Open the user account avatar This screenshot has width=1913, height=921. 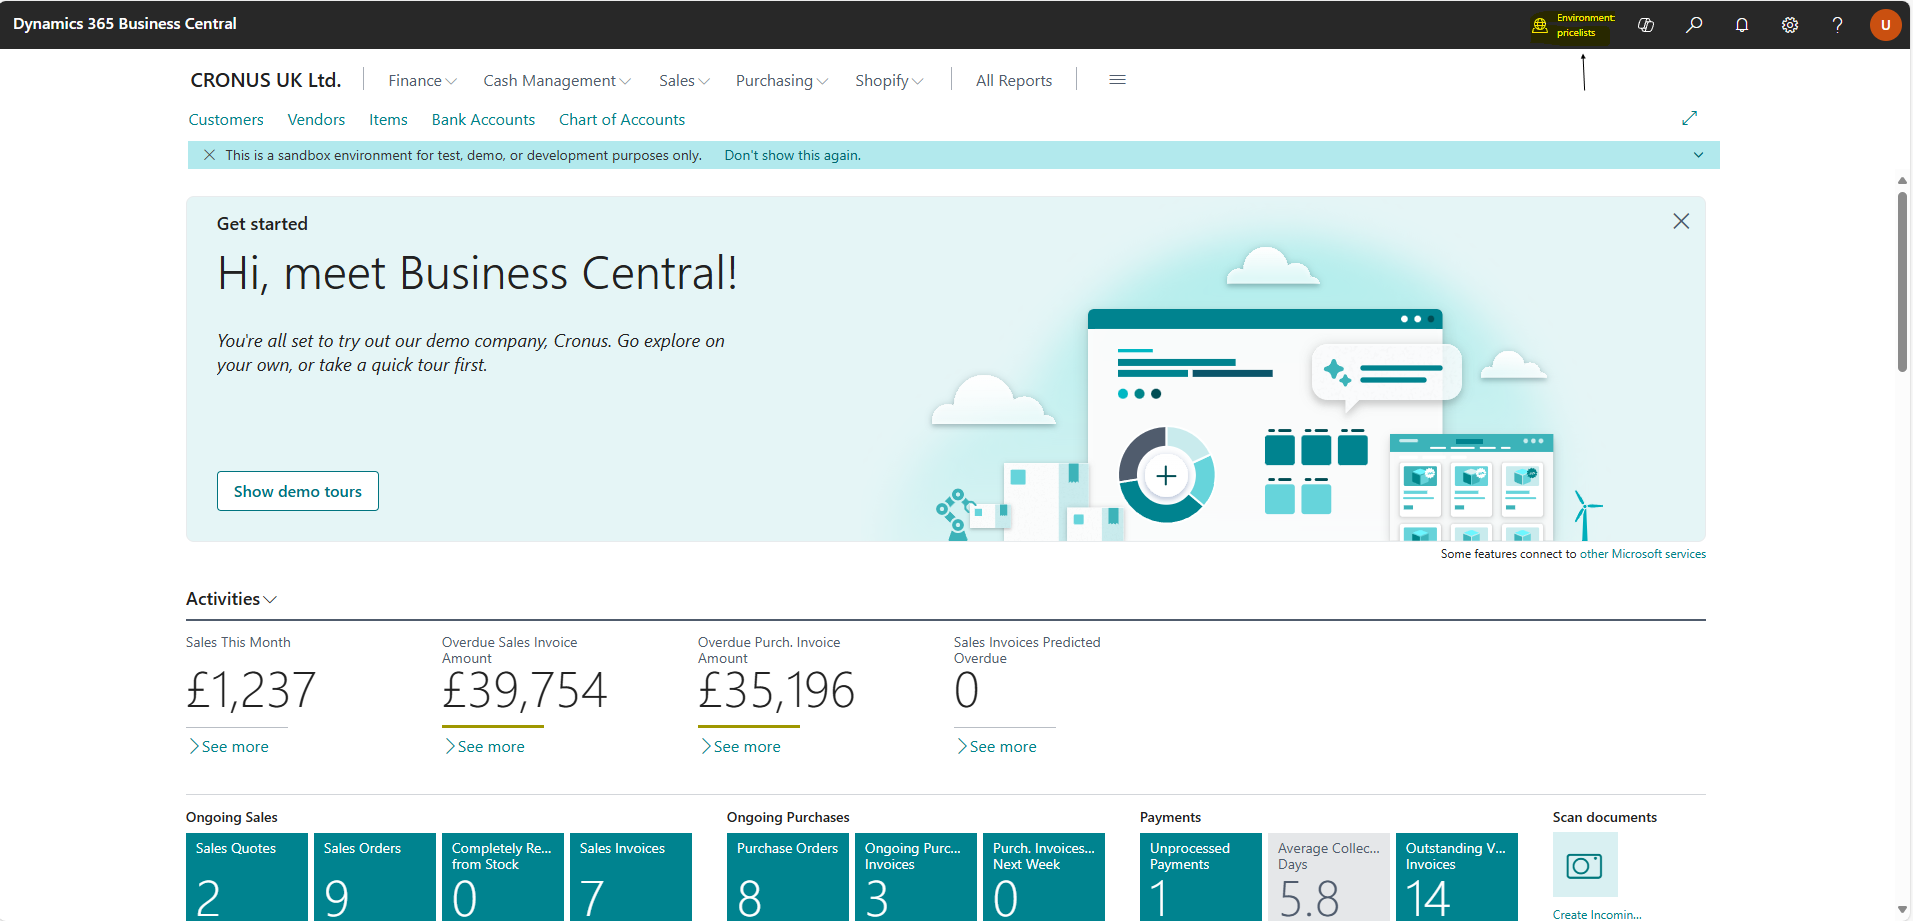tap(1885, 25)
